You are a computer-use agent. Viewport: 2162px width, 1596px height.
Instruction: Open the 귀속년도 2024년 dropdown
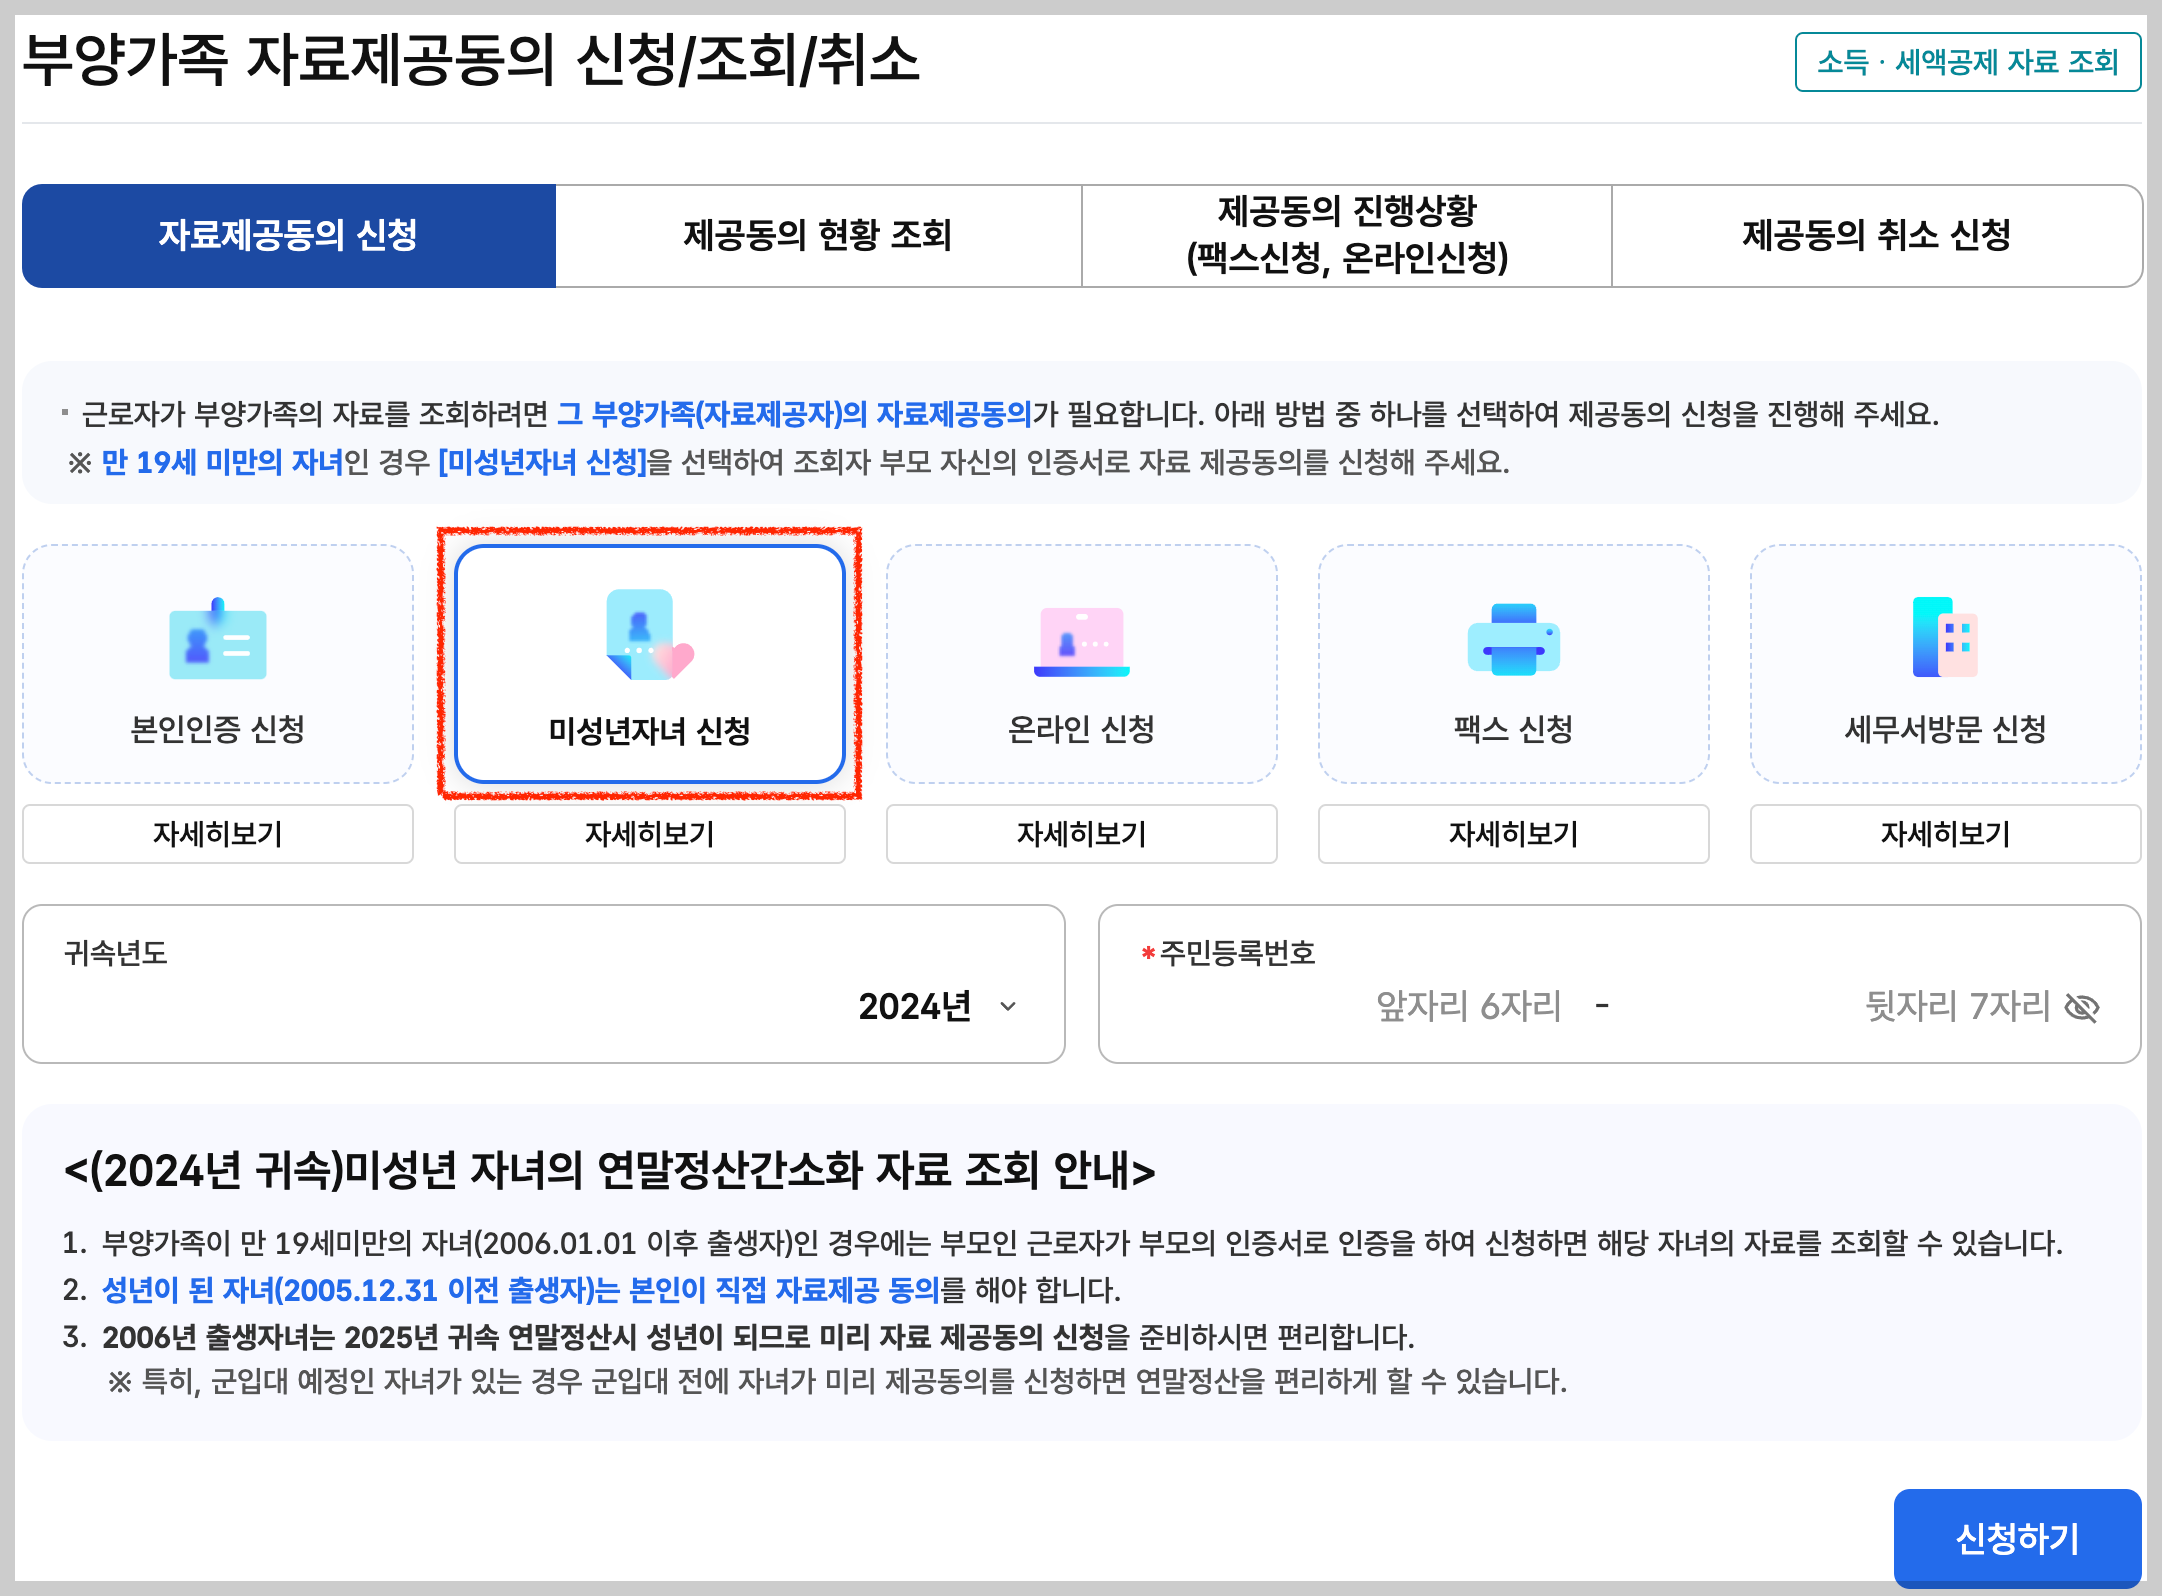click(938, 1006)
